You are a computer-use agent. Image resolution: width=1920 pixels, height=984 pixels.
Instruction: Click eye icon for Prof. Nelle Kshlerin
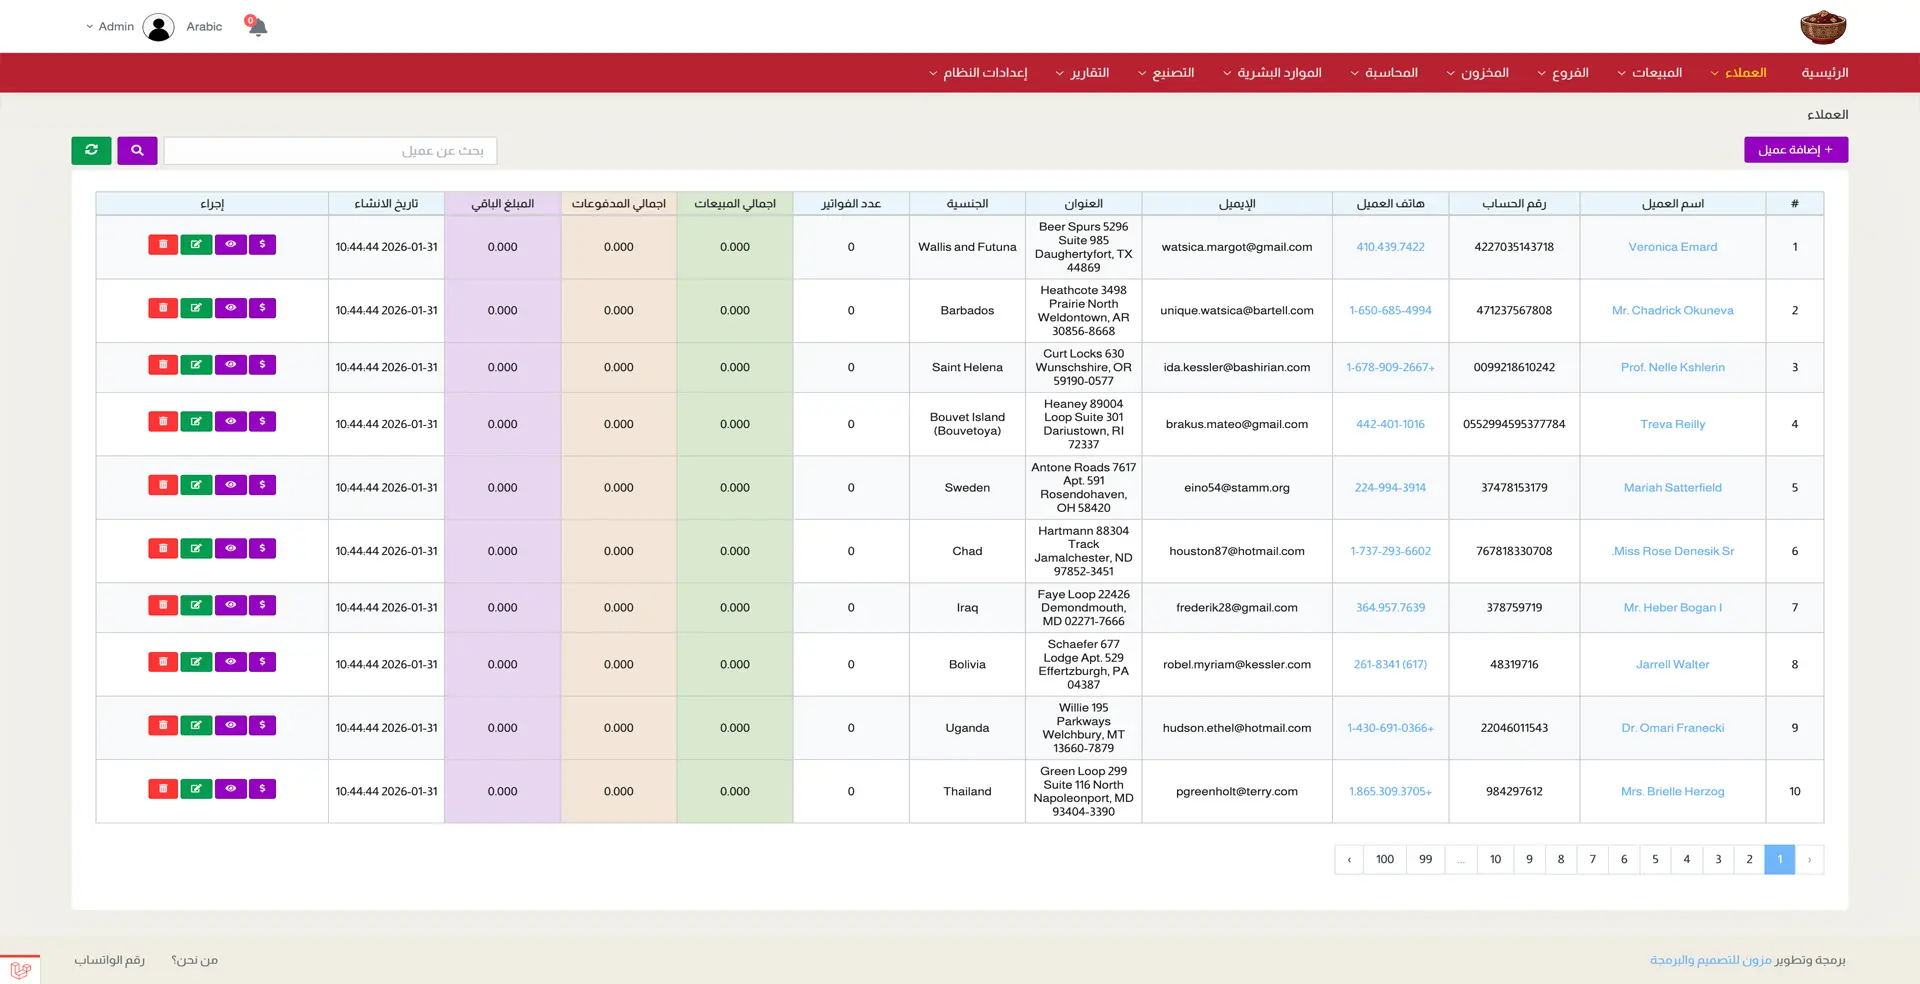(230, 365)
